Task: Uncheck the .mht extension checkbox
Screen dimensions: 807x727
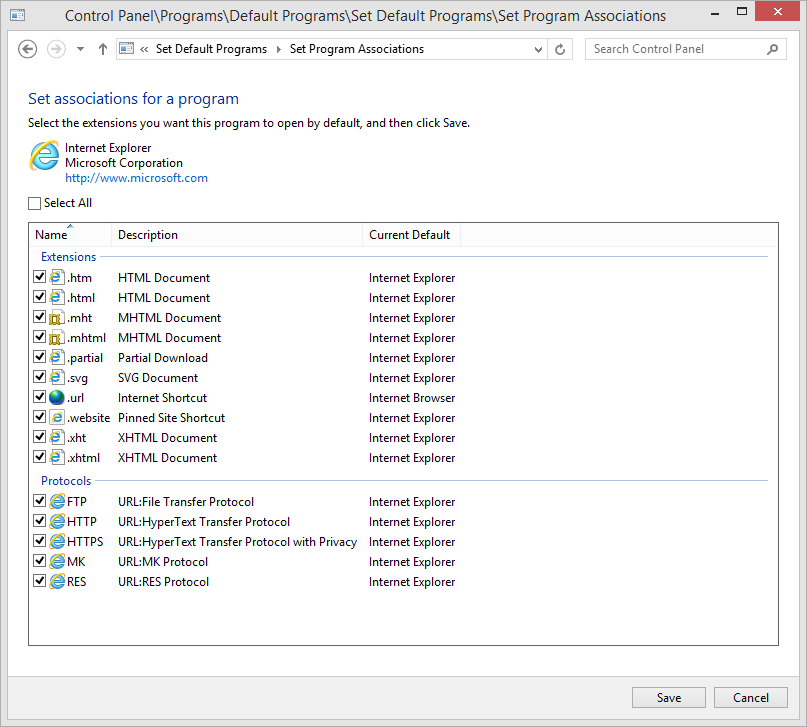Action: pyautogui.click(x=40, y=316)
